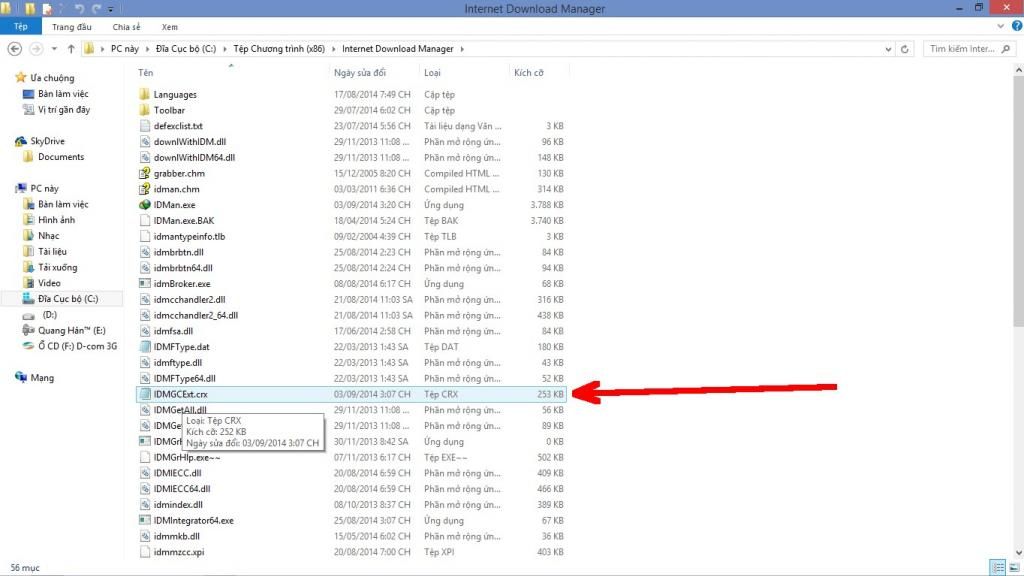This screenshot has width=1024, height=576.
Task: Select IDMIntegrator64.exe application icon
Action: [x=145, y=520]
